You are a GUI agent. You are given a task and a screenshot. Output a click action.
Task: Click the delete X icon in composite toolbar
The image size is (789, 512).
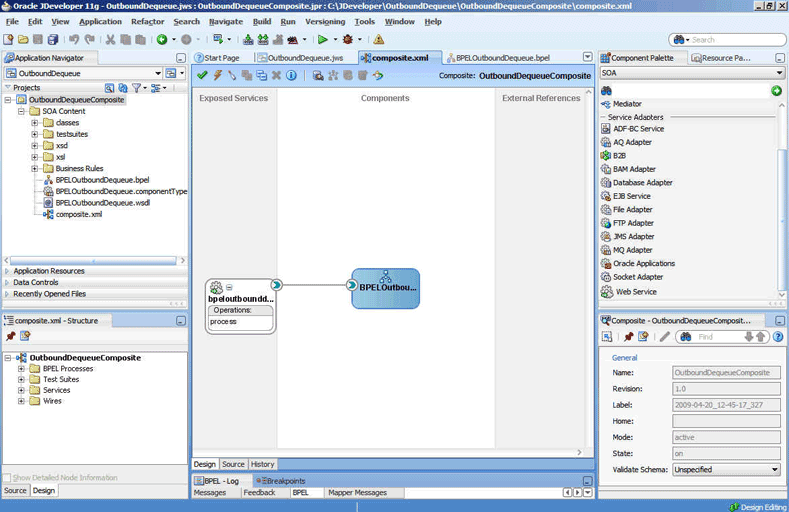tap(276, 75)
